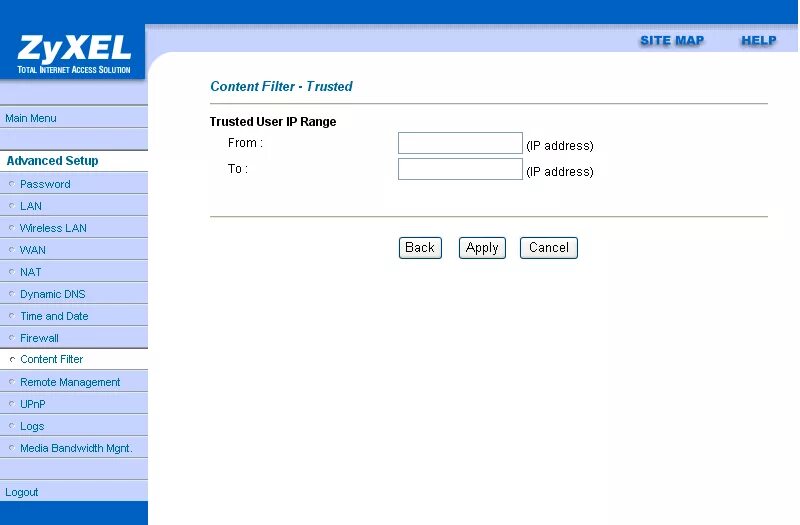Image resolution: width=800 pixels, height=525 pixels.
Task: Focus the To IP address field
Action: point(460,169)
